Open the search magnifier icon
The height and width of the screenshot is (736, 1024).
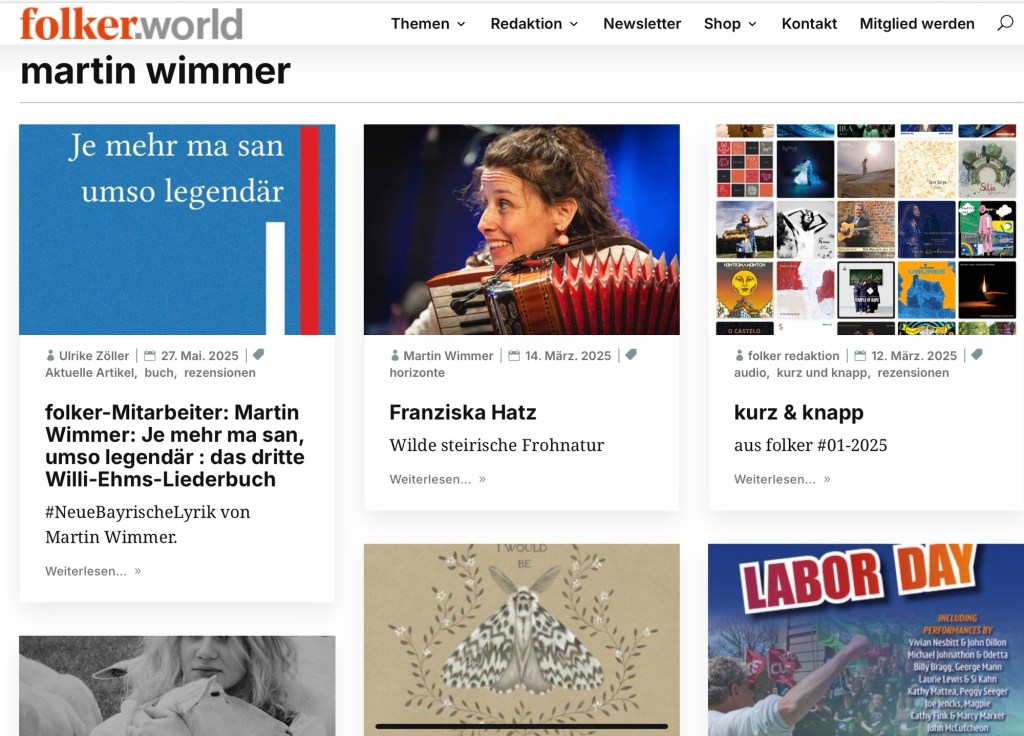pos(1004,24)
